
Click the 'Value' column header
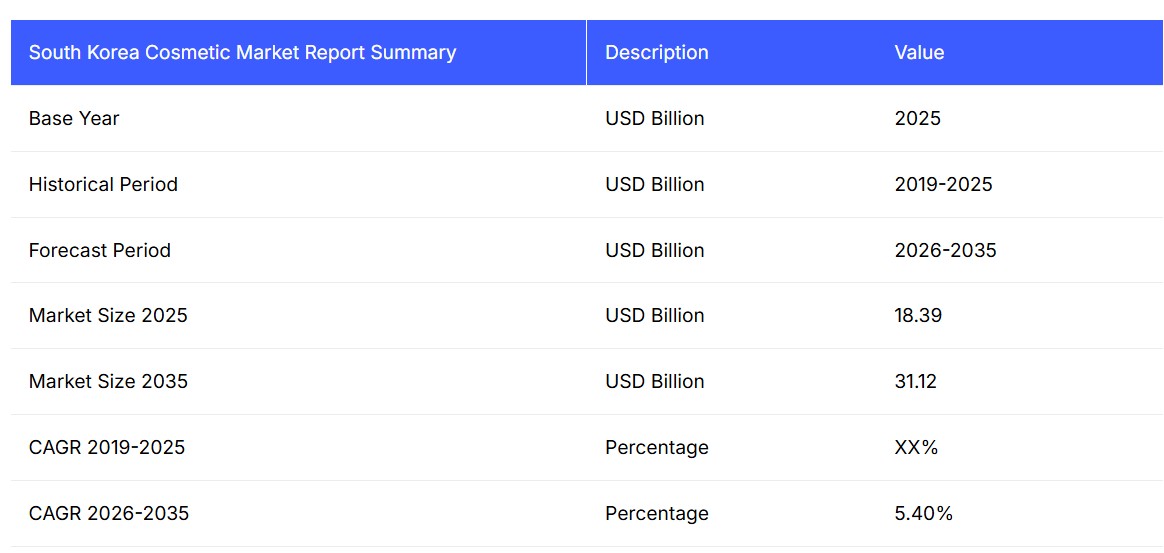(919, 53)
